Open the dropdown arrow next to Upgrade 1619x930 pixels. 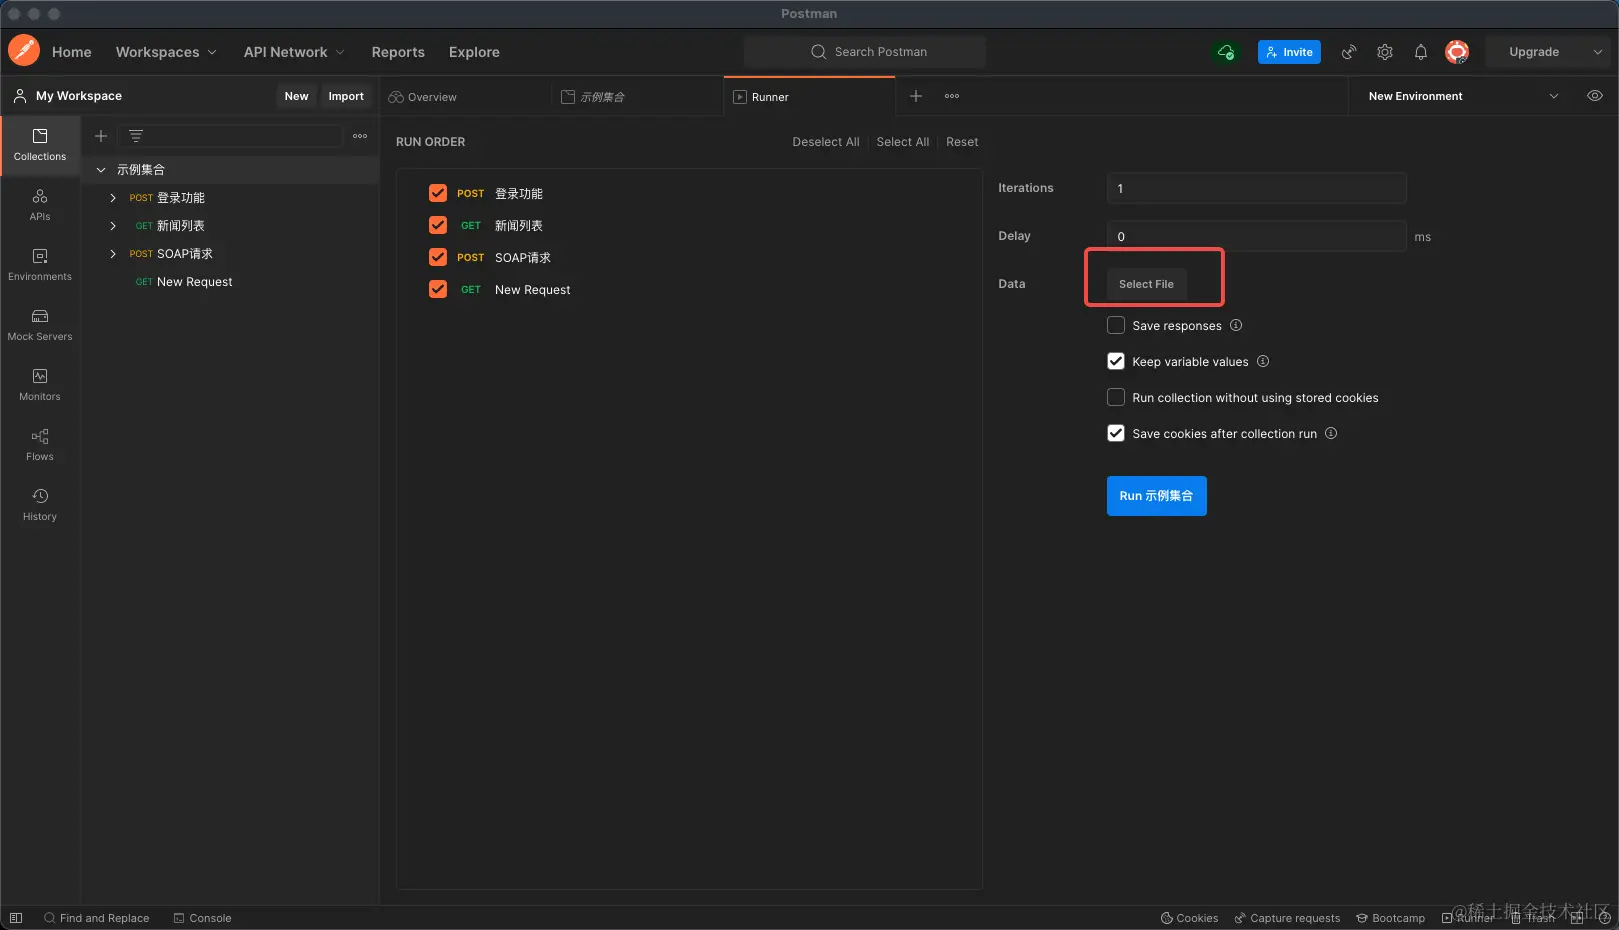click(x=1597, y=52)
